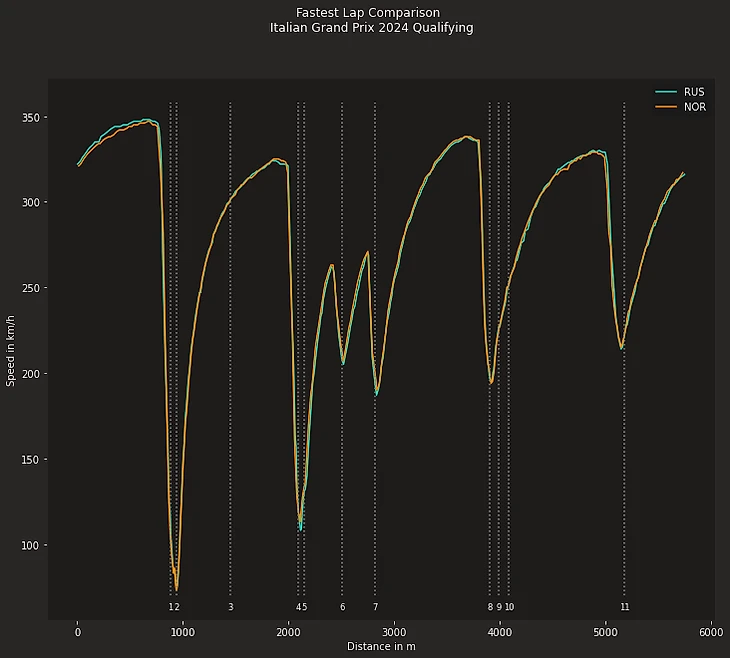Click the corner 4 marker number

[298, 607]
